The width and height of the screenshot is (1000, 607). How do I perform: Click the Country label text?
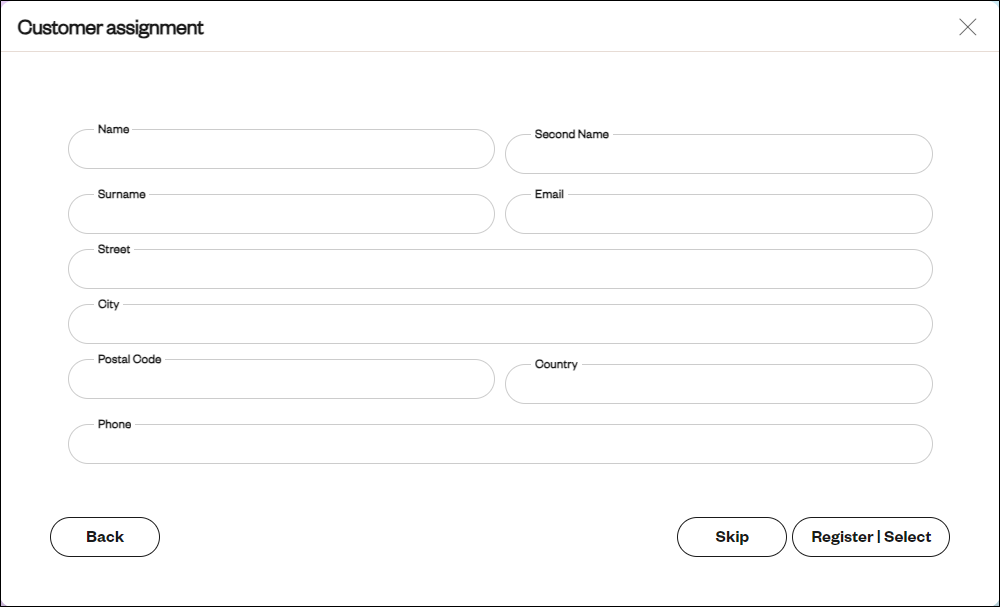tap(556, 364)
